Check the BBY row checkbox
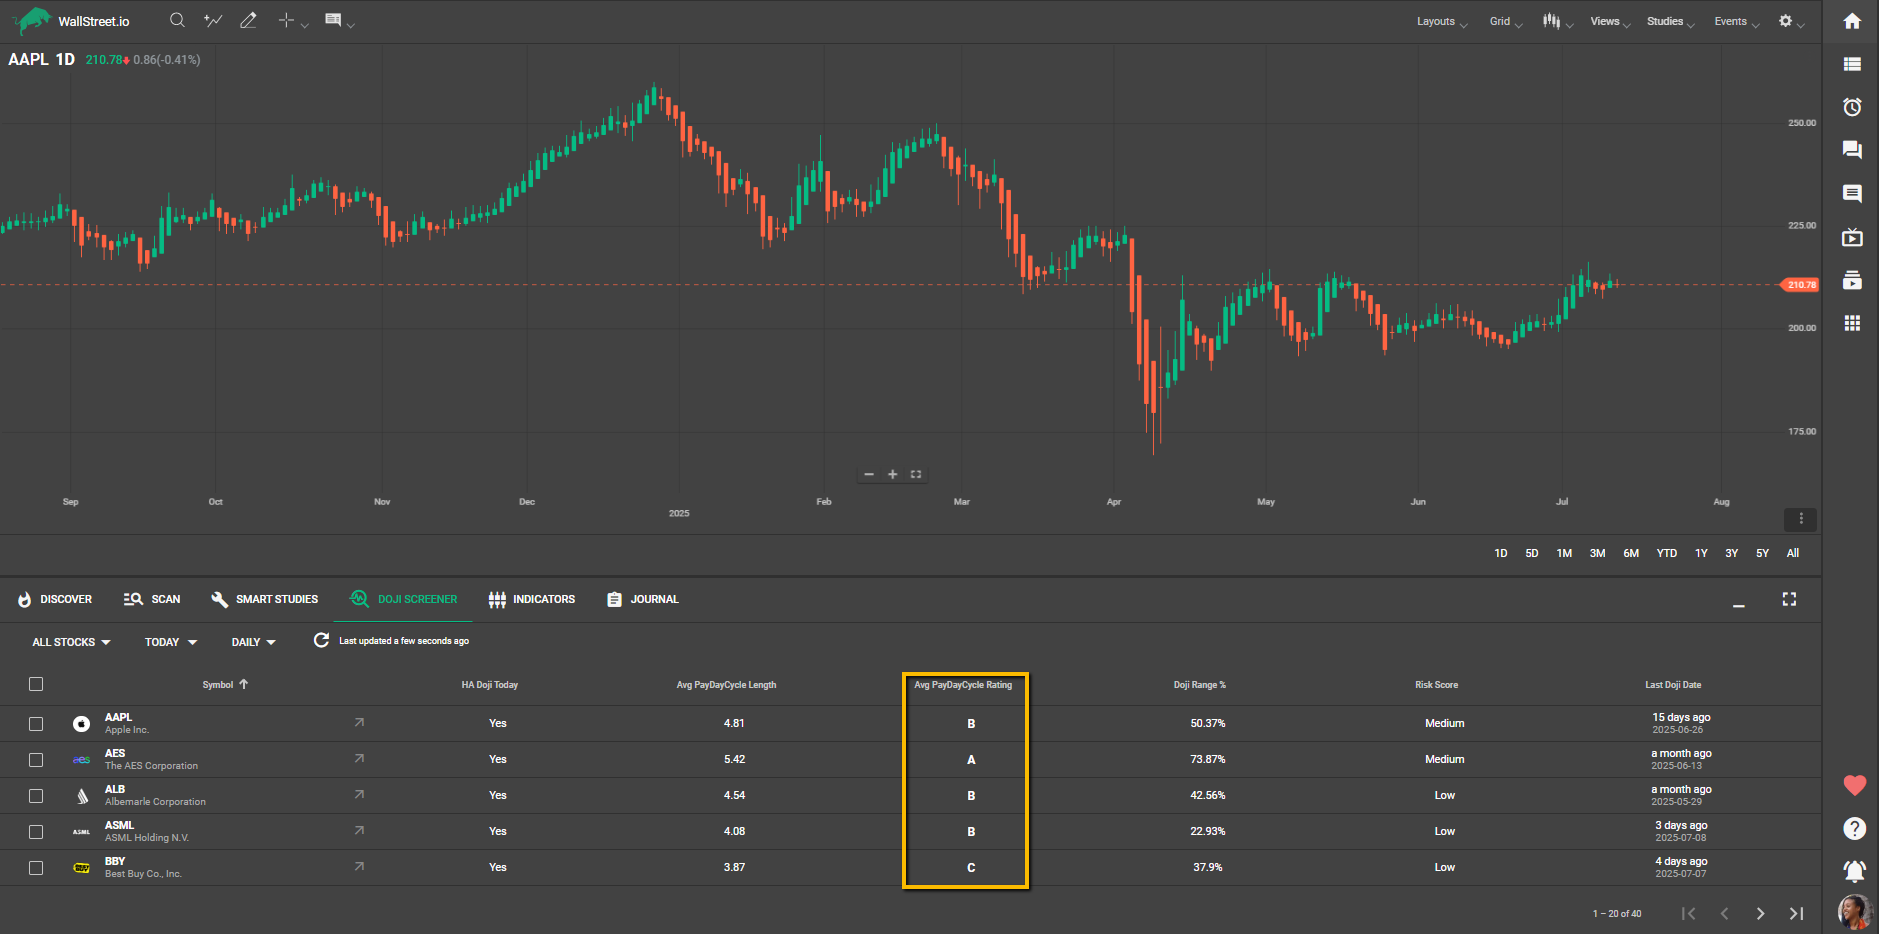This screenshot has height=934, width=1879. point(36,868)
